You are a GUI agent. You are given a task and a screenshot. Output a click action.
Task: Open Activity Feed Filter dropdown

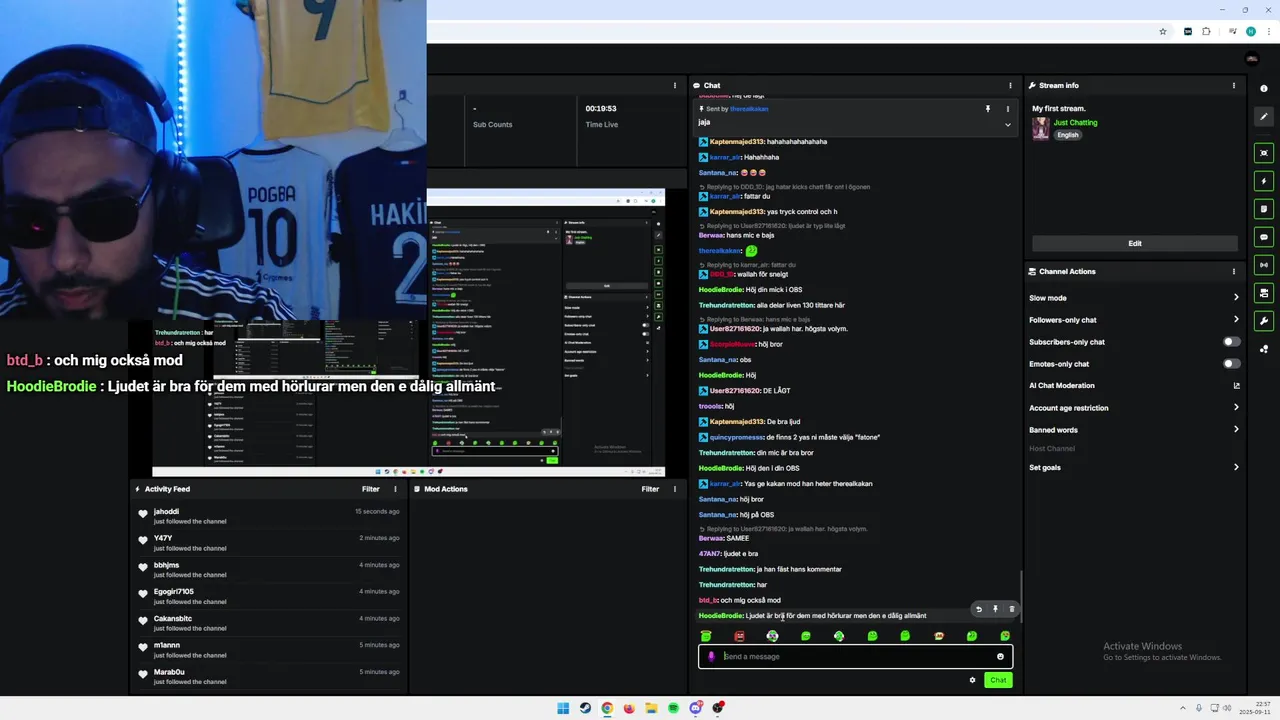pos(371,489)
